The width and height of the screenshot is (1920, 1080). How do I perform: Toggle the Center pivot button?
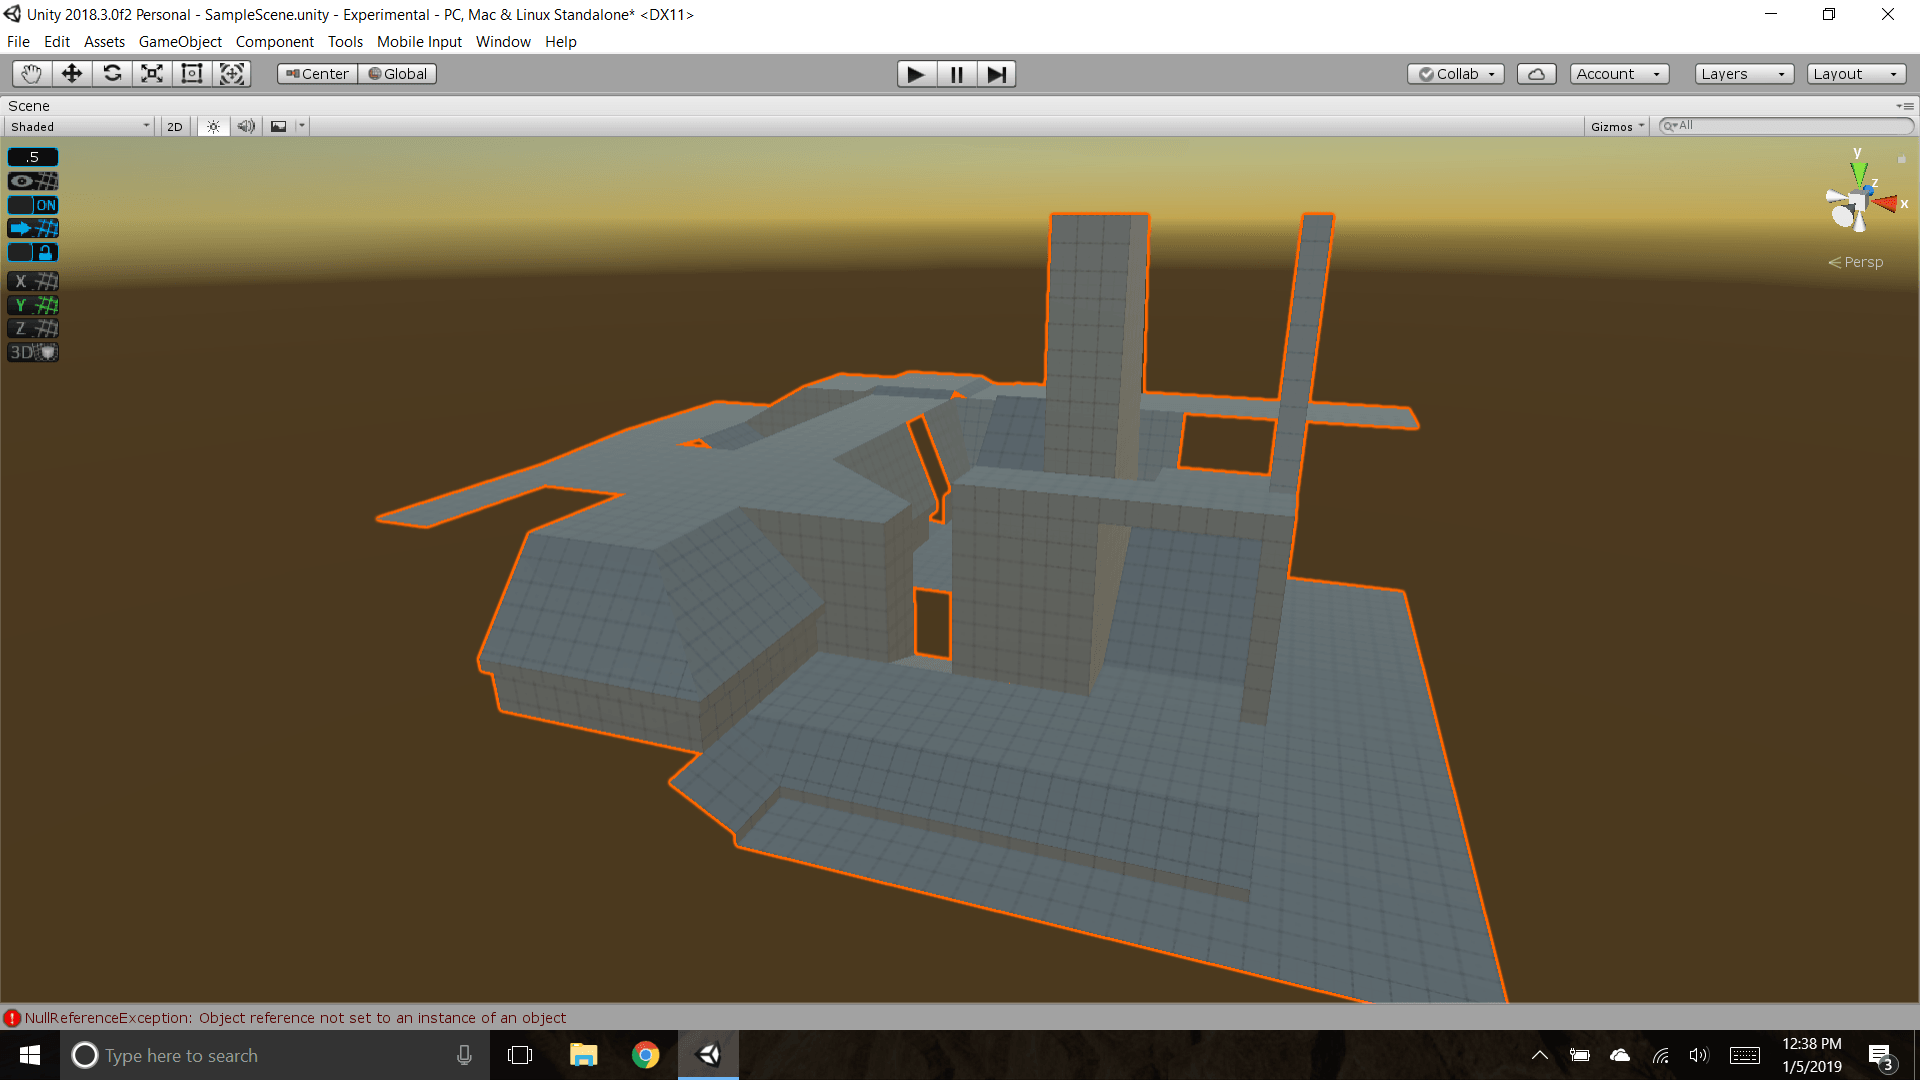pos(317,74)
